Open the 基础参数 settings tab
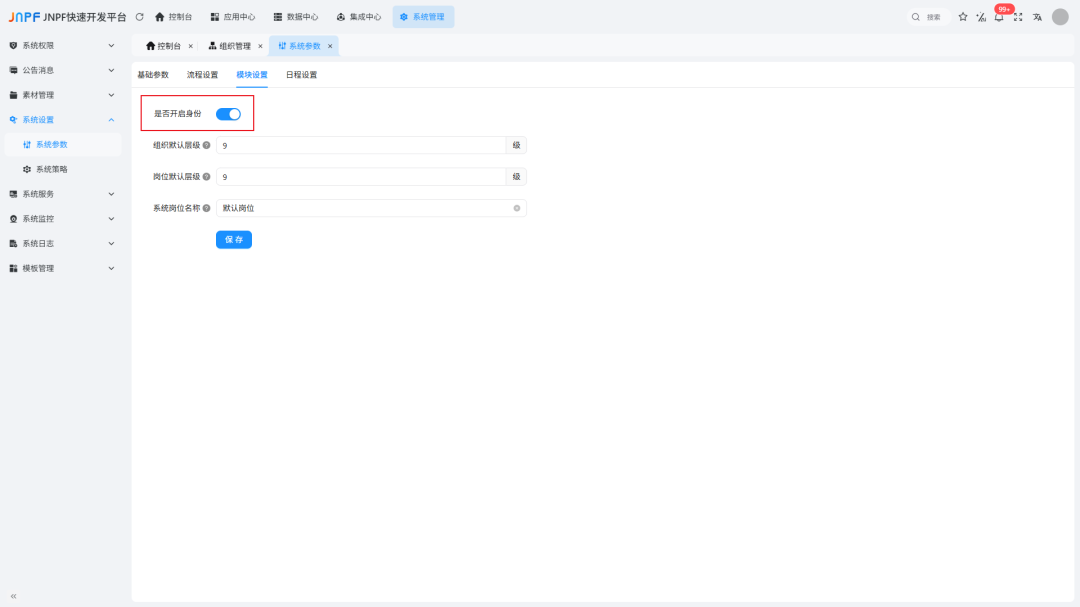 153,74
